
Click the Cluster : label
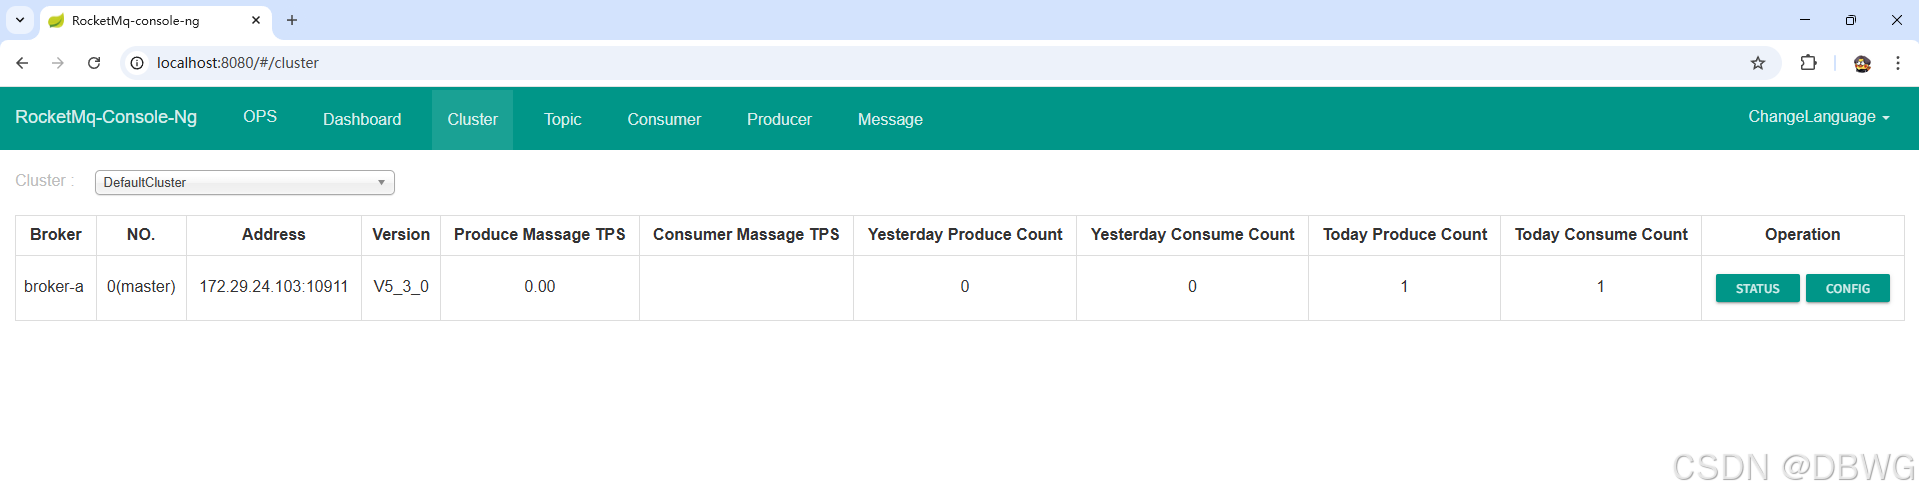[x=45, y=181]
